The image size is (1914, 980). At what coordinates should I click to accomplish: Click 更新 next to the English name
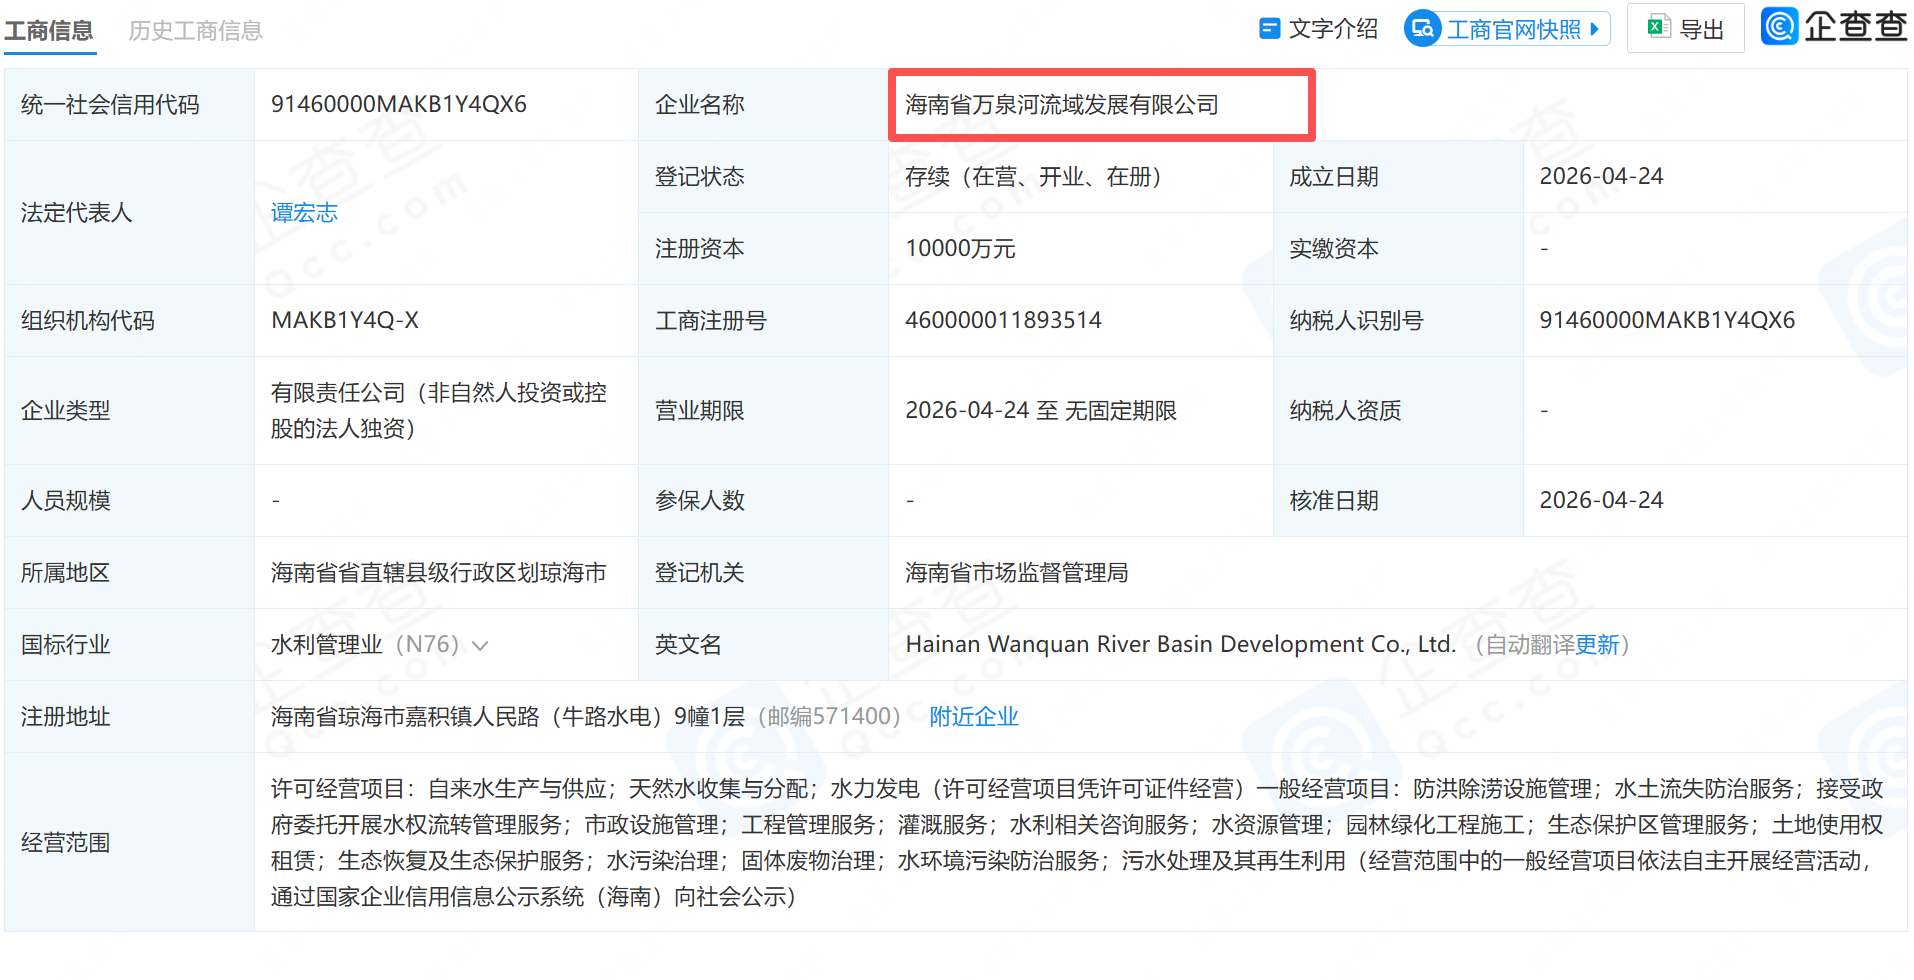1597,645
